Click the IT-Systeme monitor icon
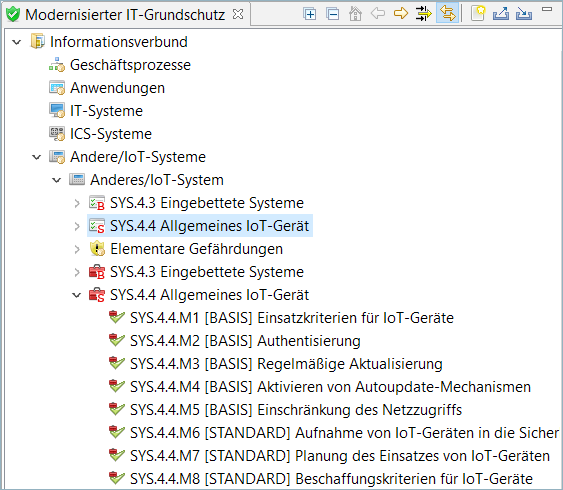563x490 pixels. [x=57, y=111]
